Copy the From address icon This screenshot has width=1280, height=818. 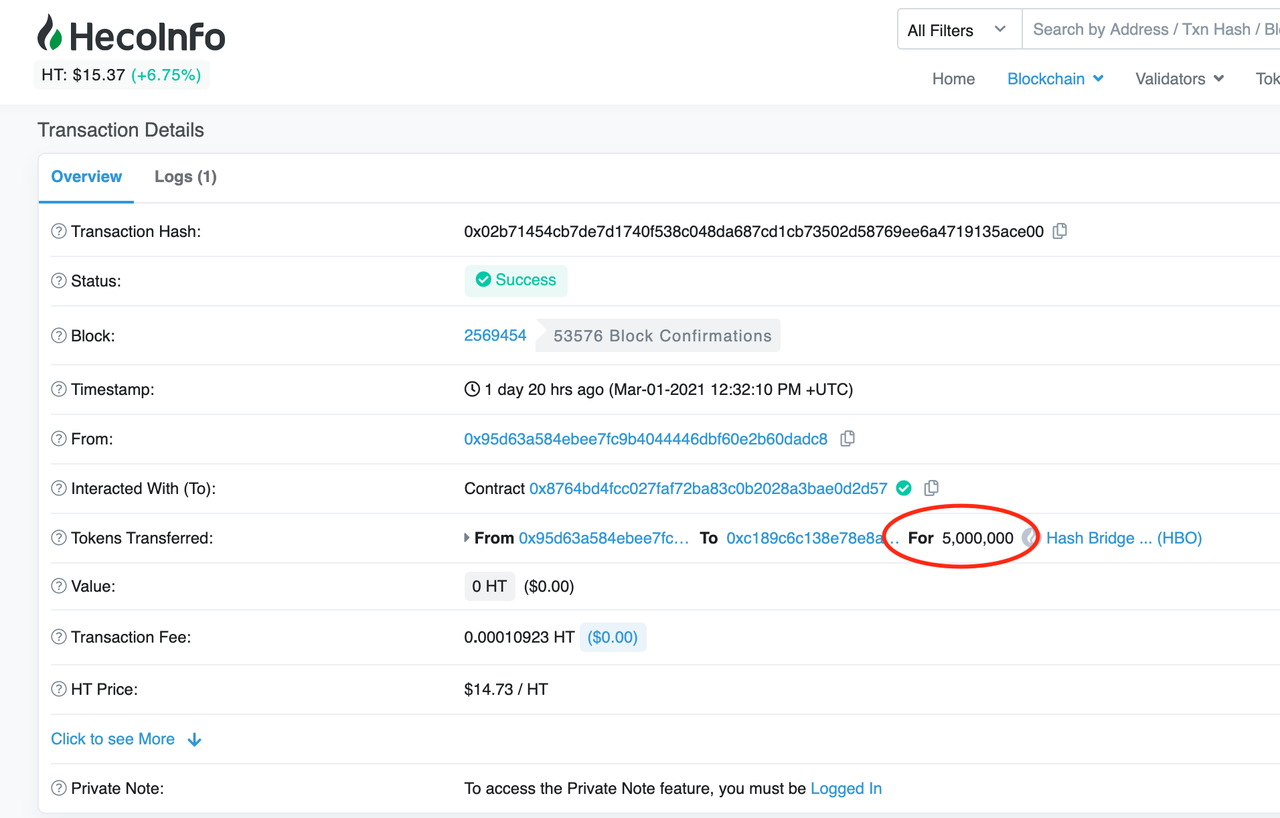[x=847, y=439]
